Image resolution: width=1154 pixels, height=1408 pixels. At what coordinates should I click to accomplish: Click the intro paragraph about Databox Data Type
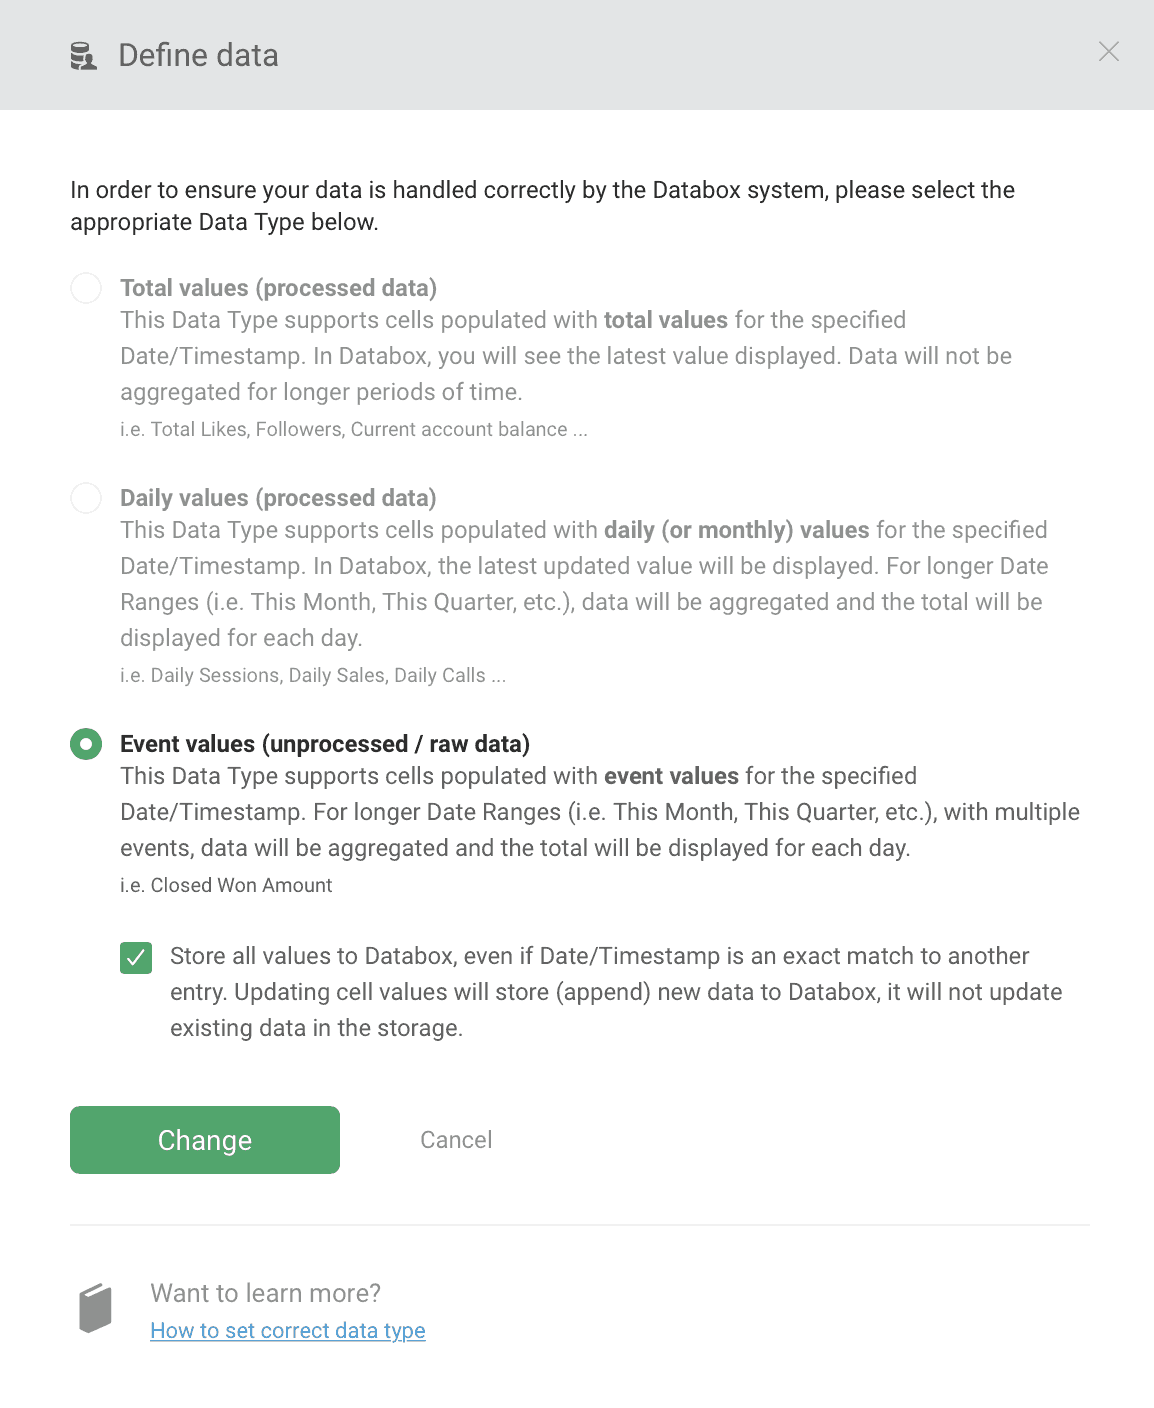point(542,206)
